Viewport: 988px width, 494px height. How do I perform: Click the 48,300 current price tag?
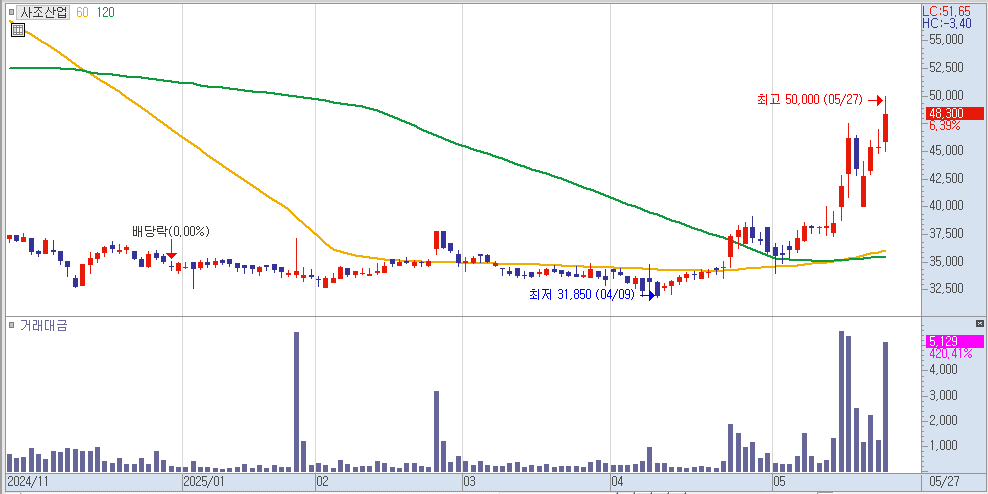pyautogui.click(x=955, y=113)
